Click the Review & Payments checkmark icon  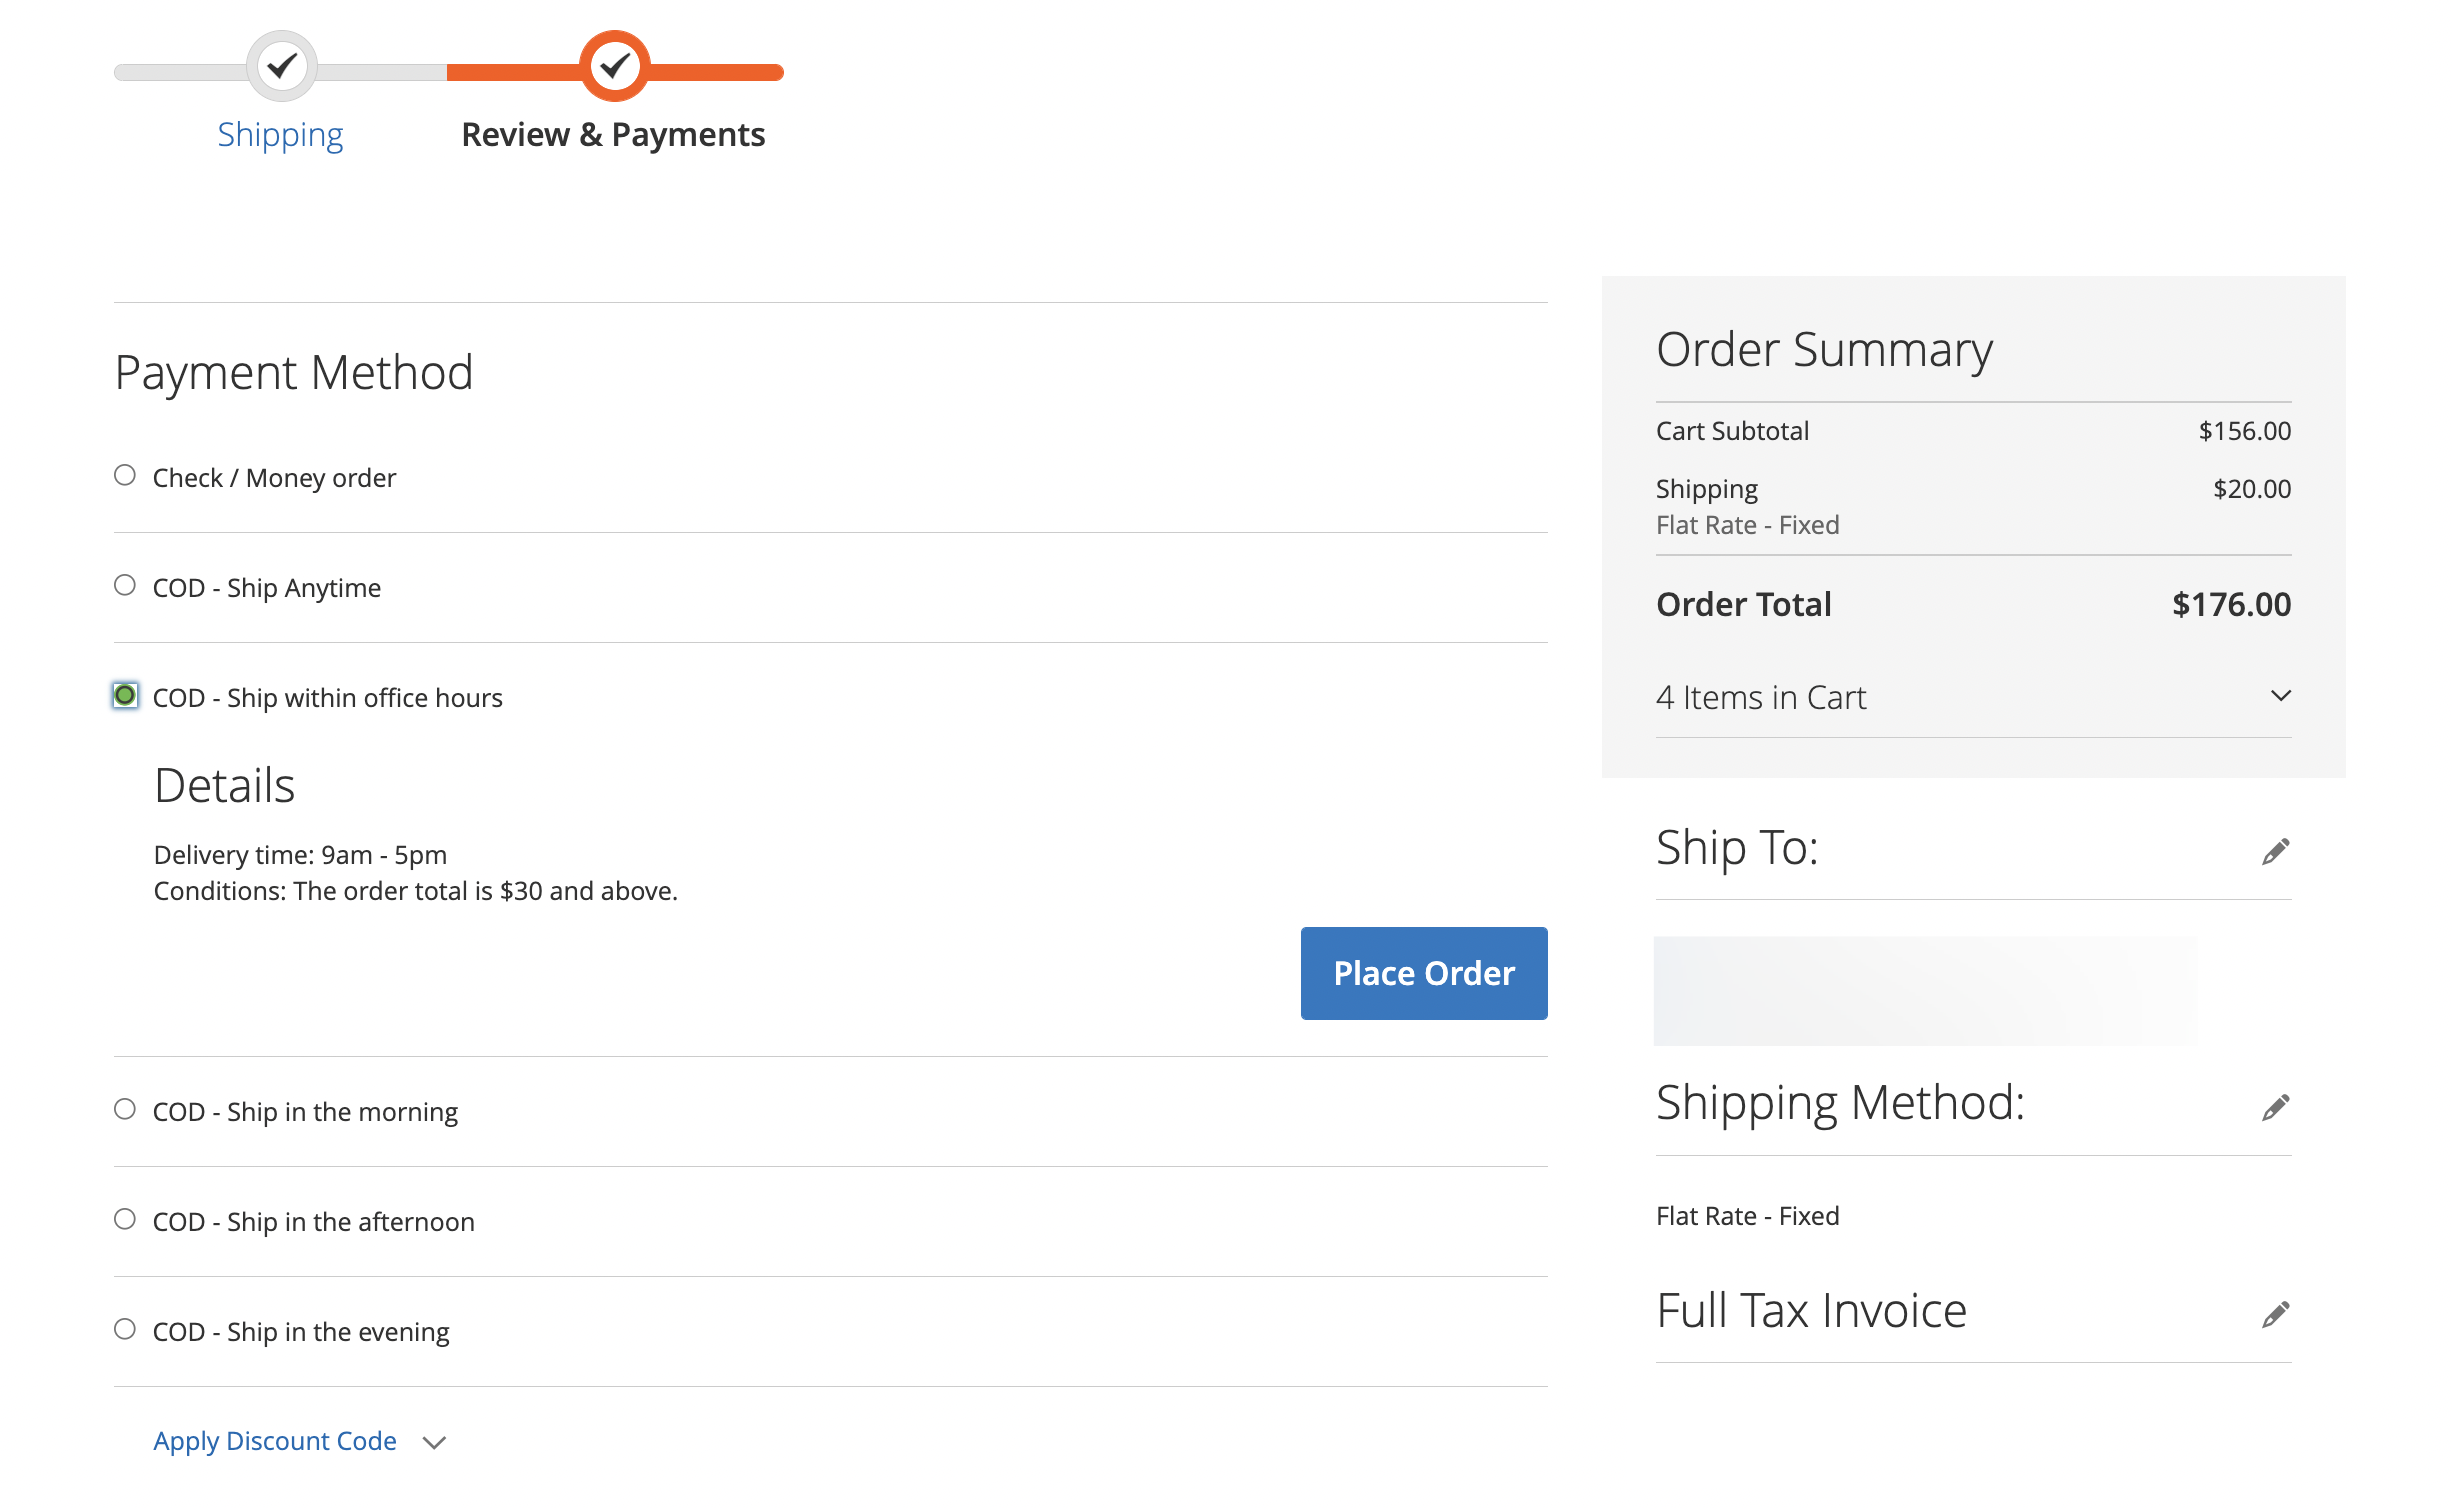pyautogui.click(x=614, y=67)
